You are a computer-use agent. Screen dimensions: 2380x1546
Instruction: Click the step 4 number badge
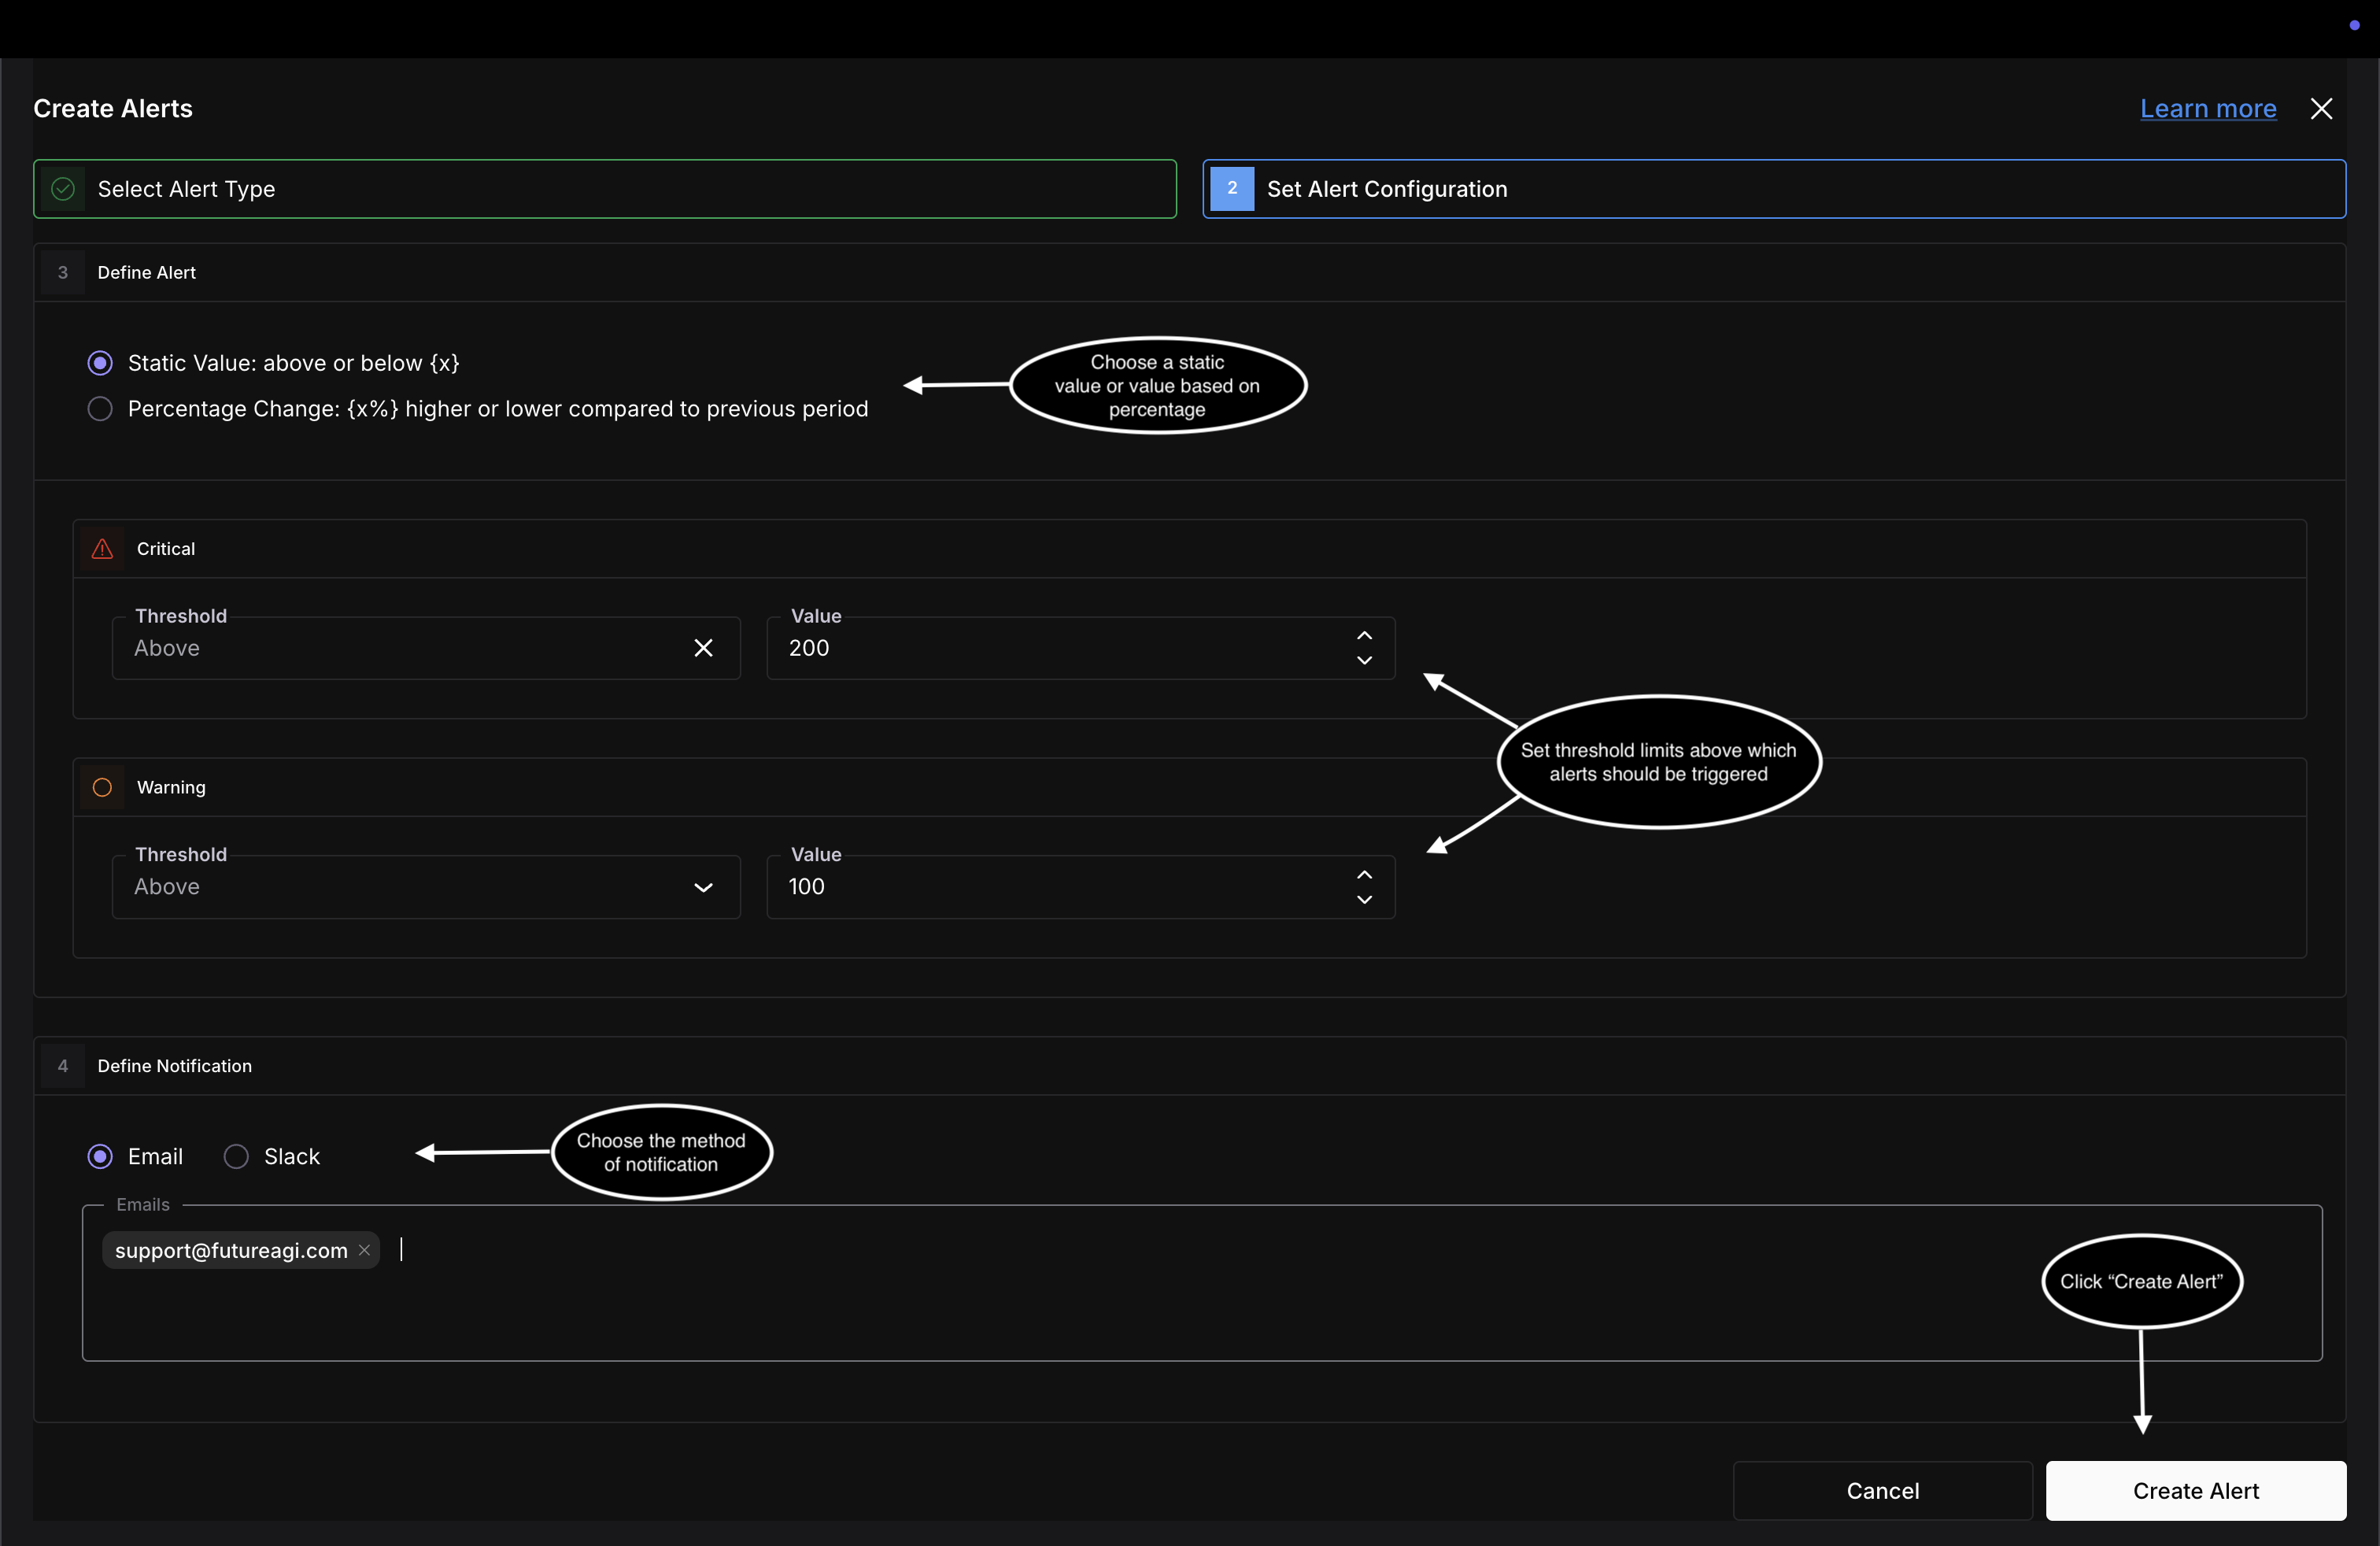click(63, 1066)
